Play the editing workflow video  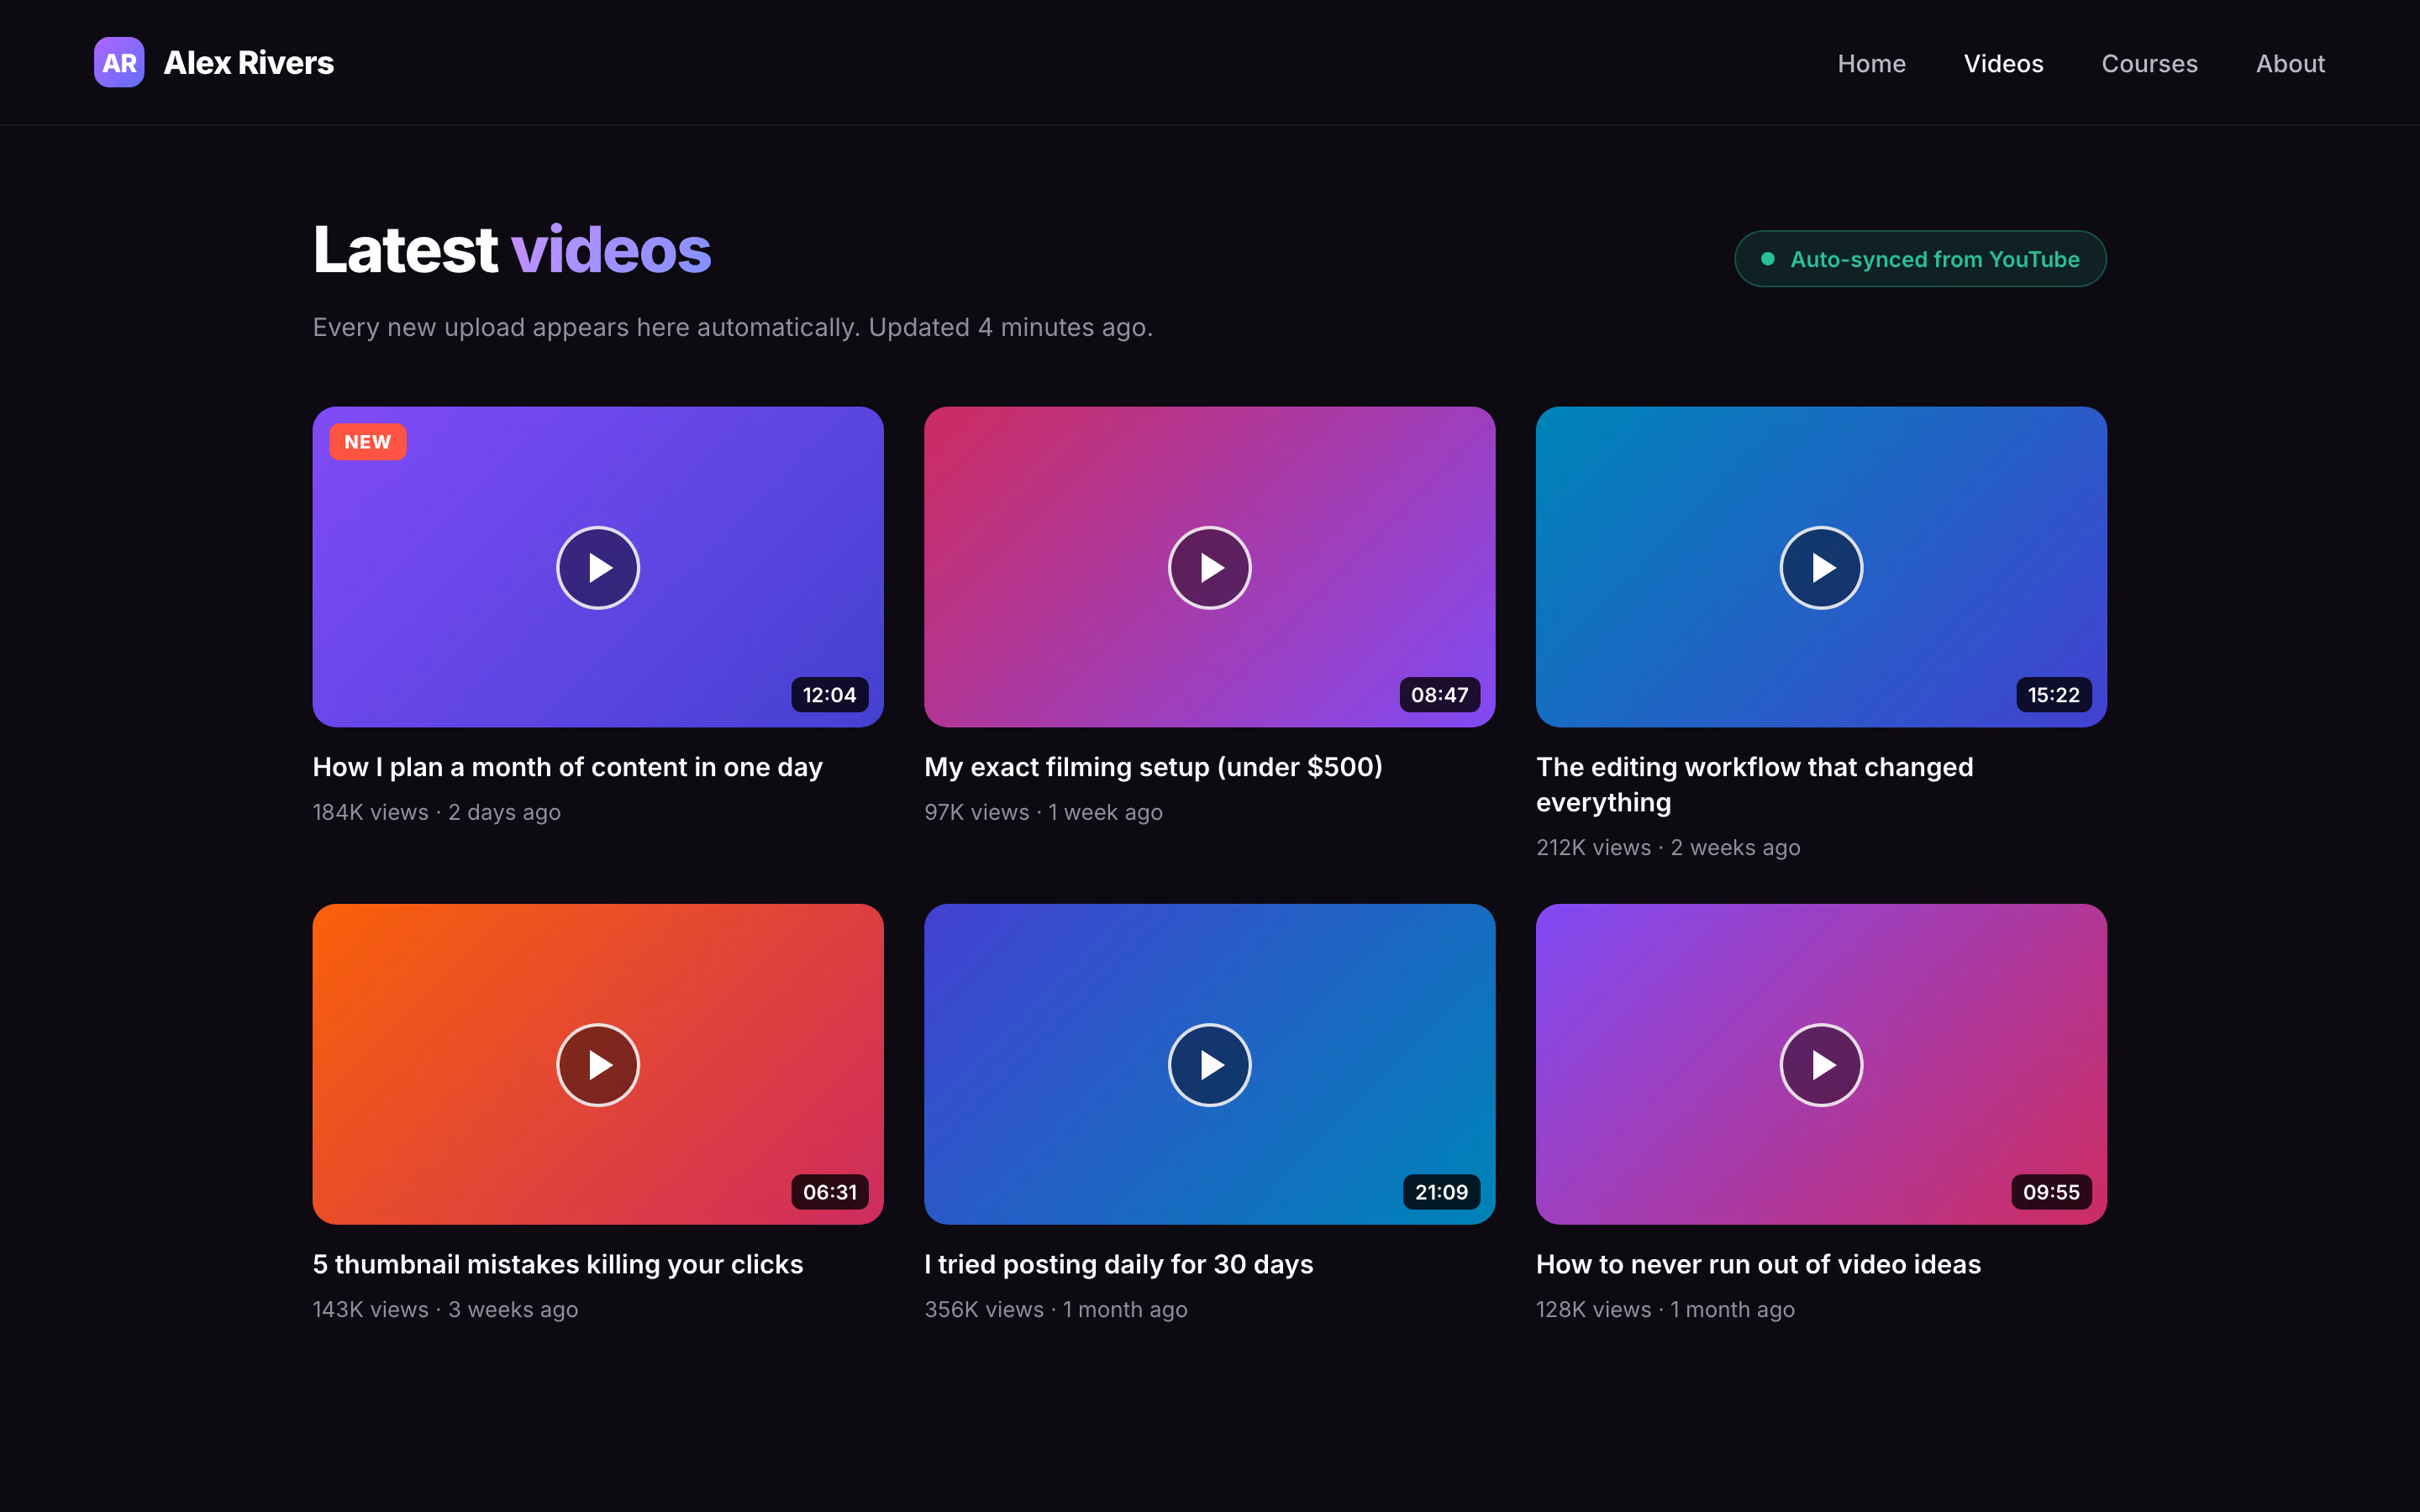(1821, 568)
